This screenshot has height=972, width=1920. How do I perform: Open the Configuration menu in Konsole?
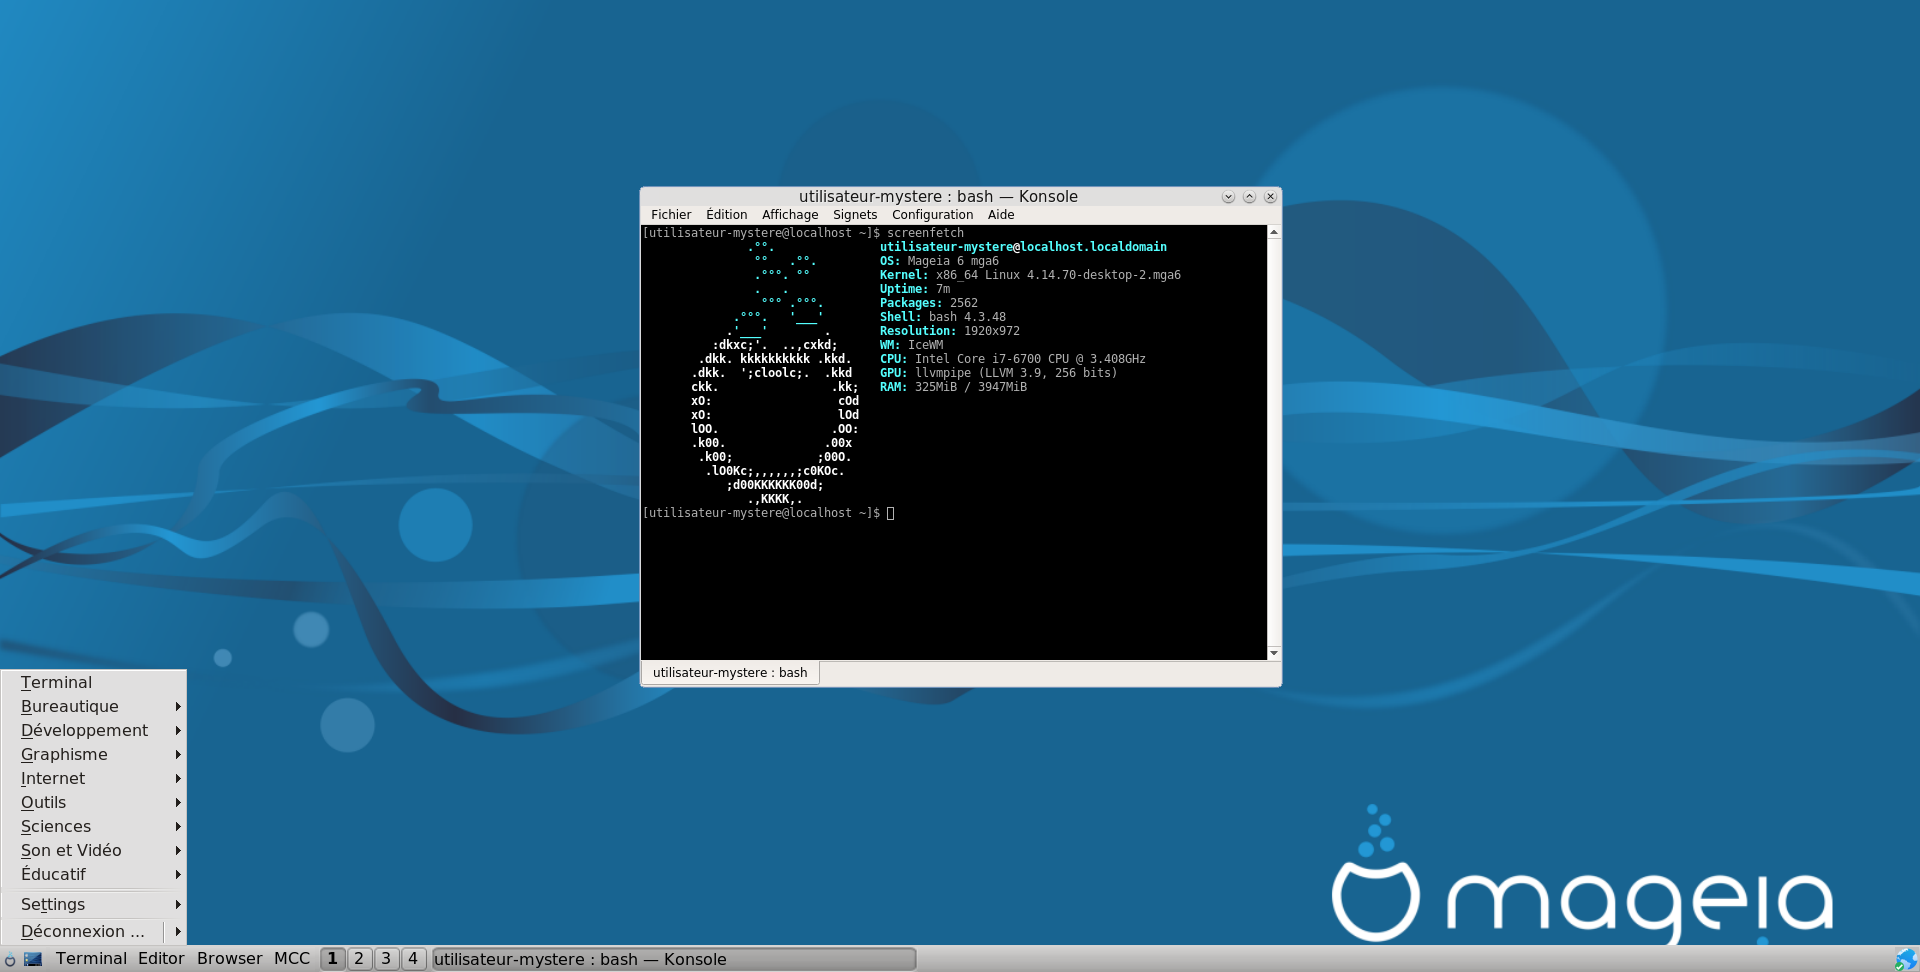[x=932, y=215]
